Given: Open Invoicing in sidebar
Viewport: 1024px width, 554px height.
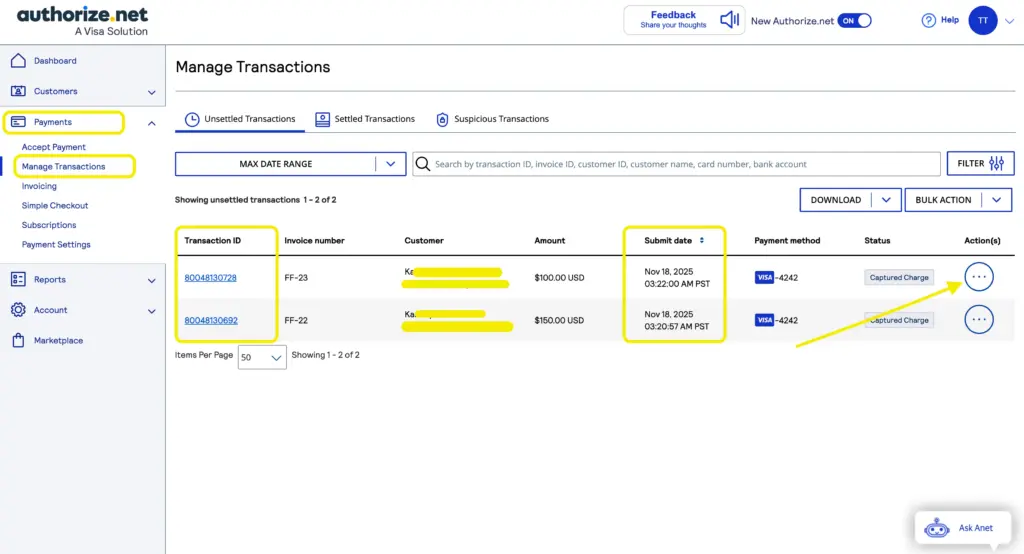Looking at the screenshot, I should pyautogui.click(x=39, y=186).
